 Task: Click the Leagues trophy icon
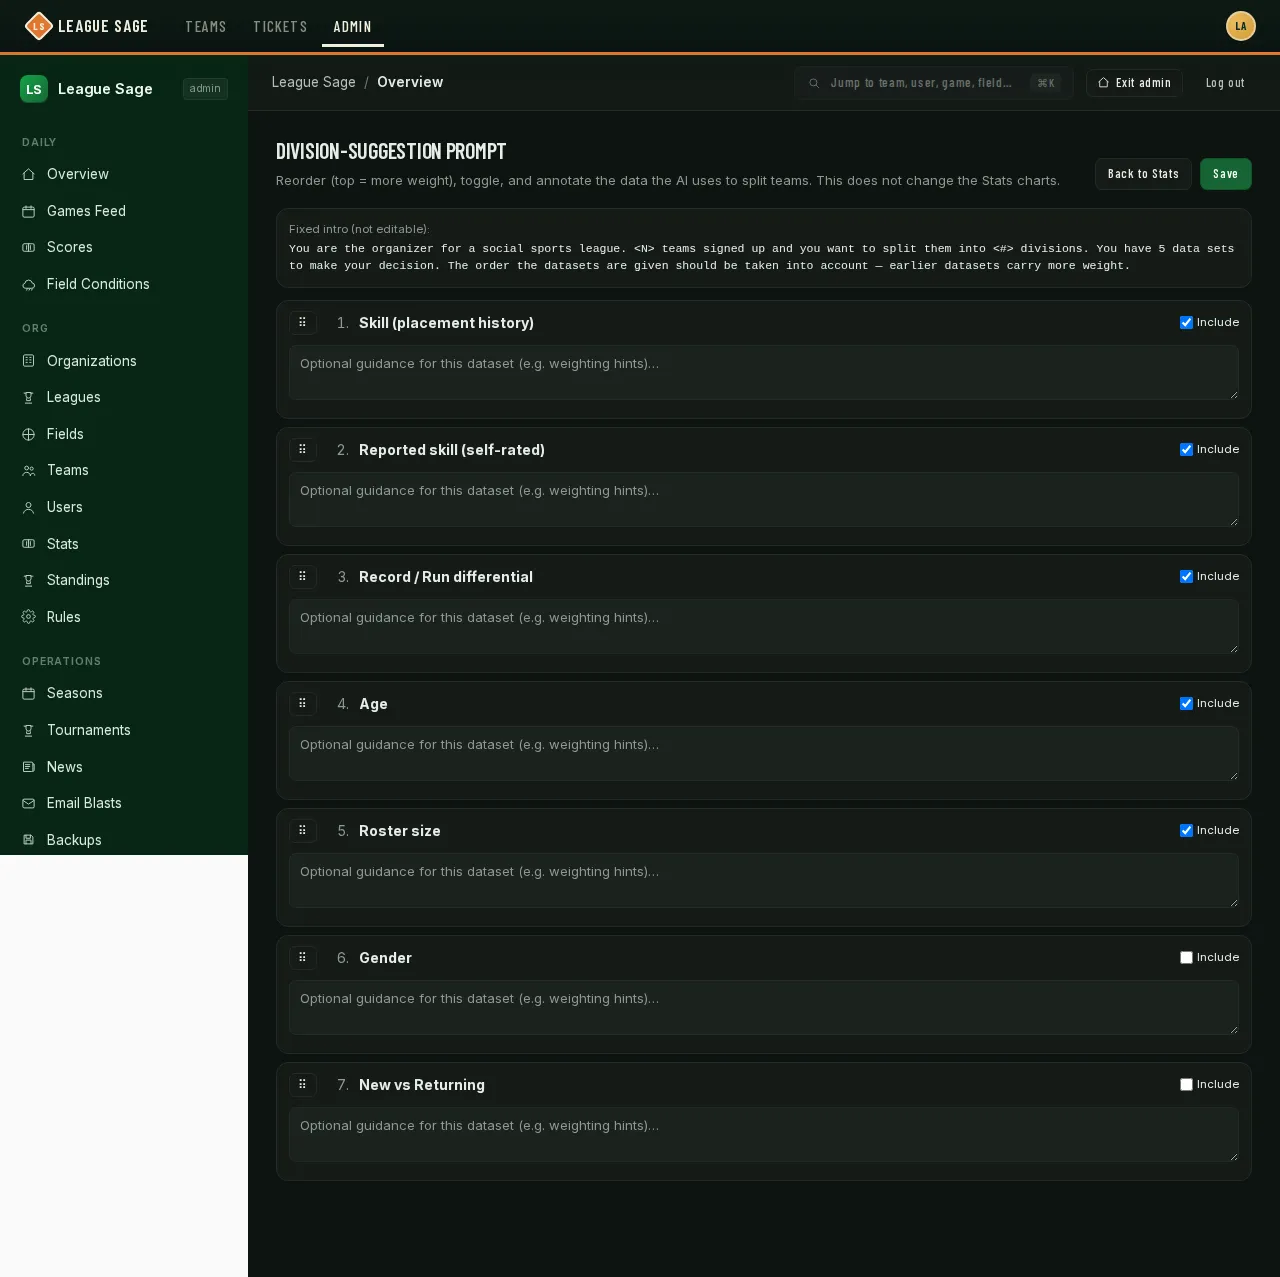click(x=29, y=397)
